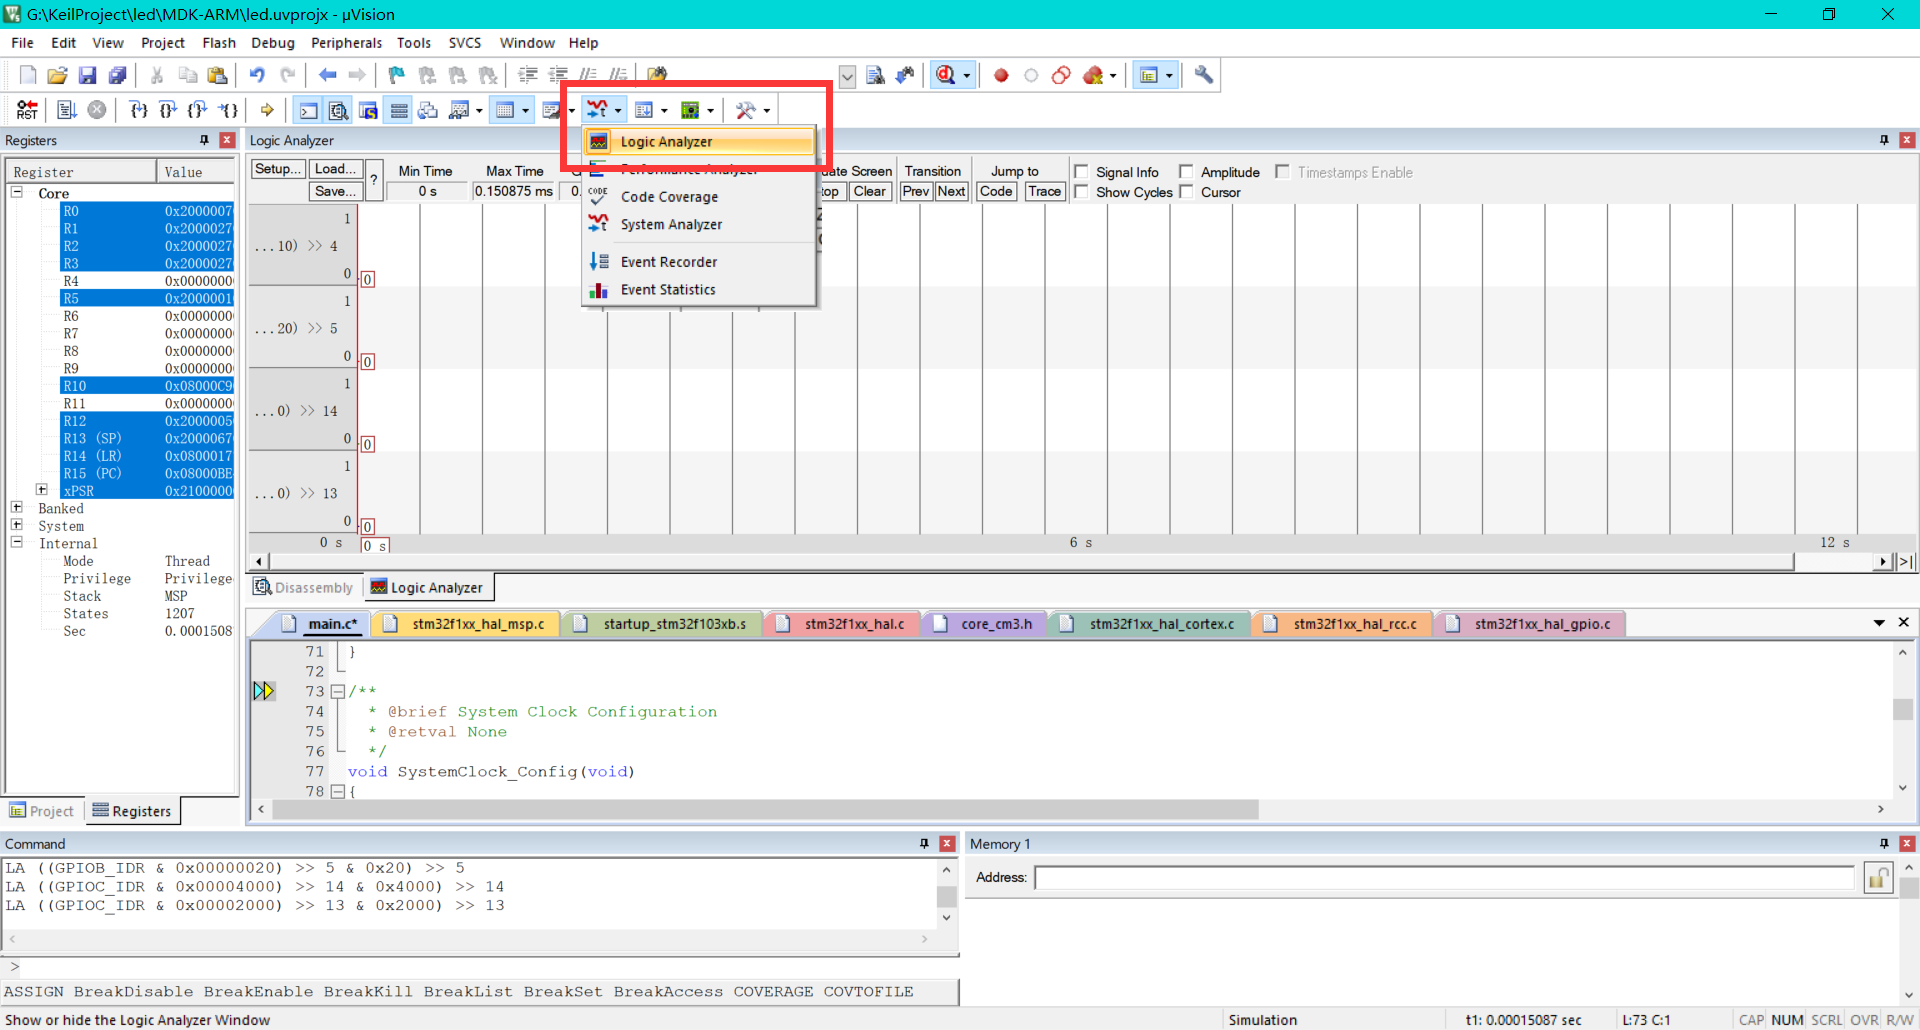
Task: Open the breakpoint kill dropdown arrow
Action: pyautogui.click(x=1112, y=75)
